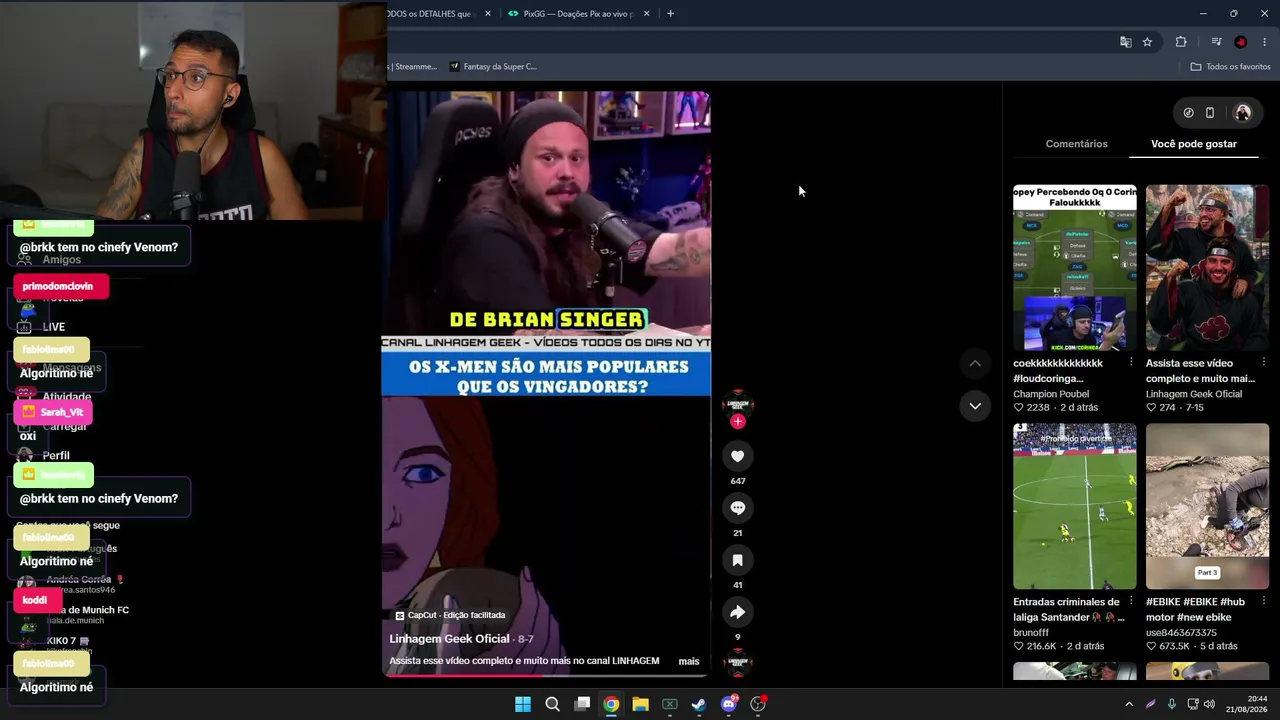The image size is (1280, 720).
Task: Open the Windows Start menu
Action: click(523, 704)
